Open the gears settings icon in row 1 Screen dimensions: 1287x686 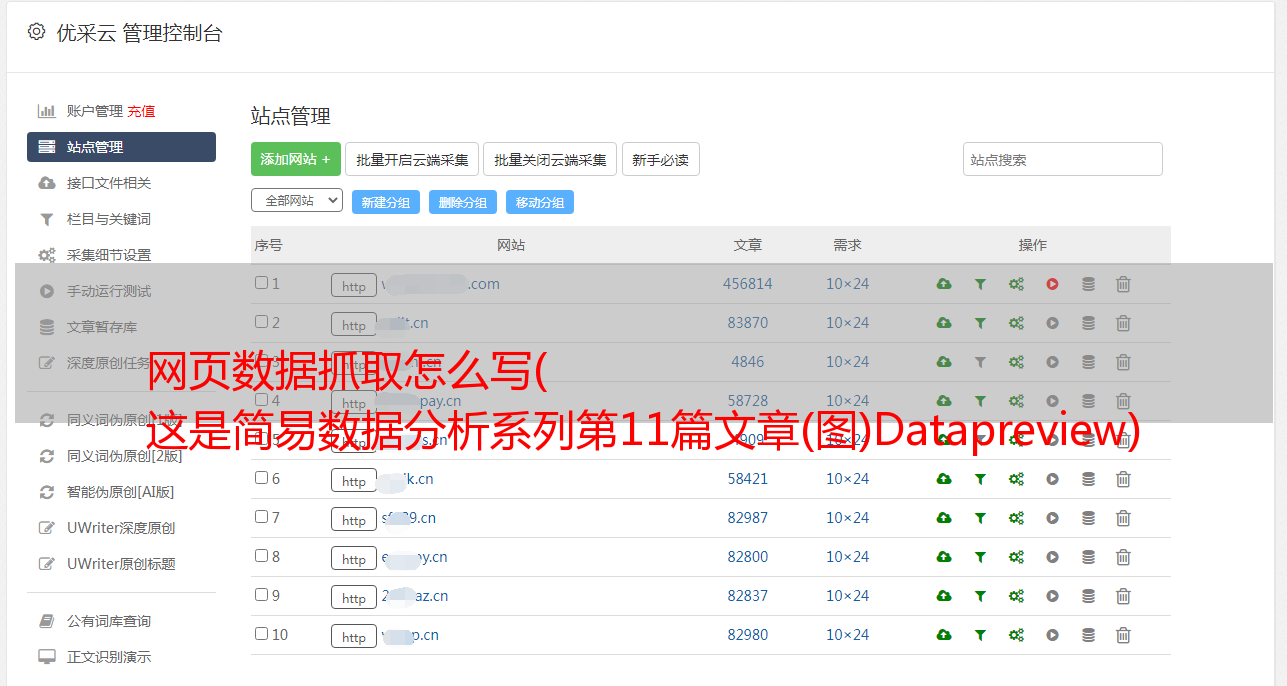point(1016,284)
